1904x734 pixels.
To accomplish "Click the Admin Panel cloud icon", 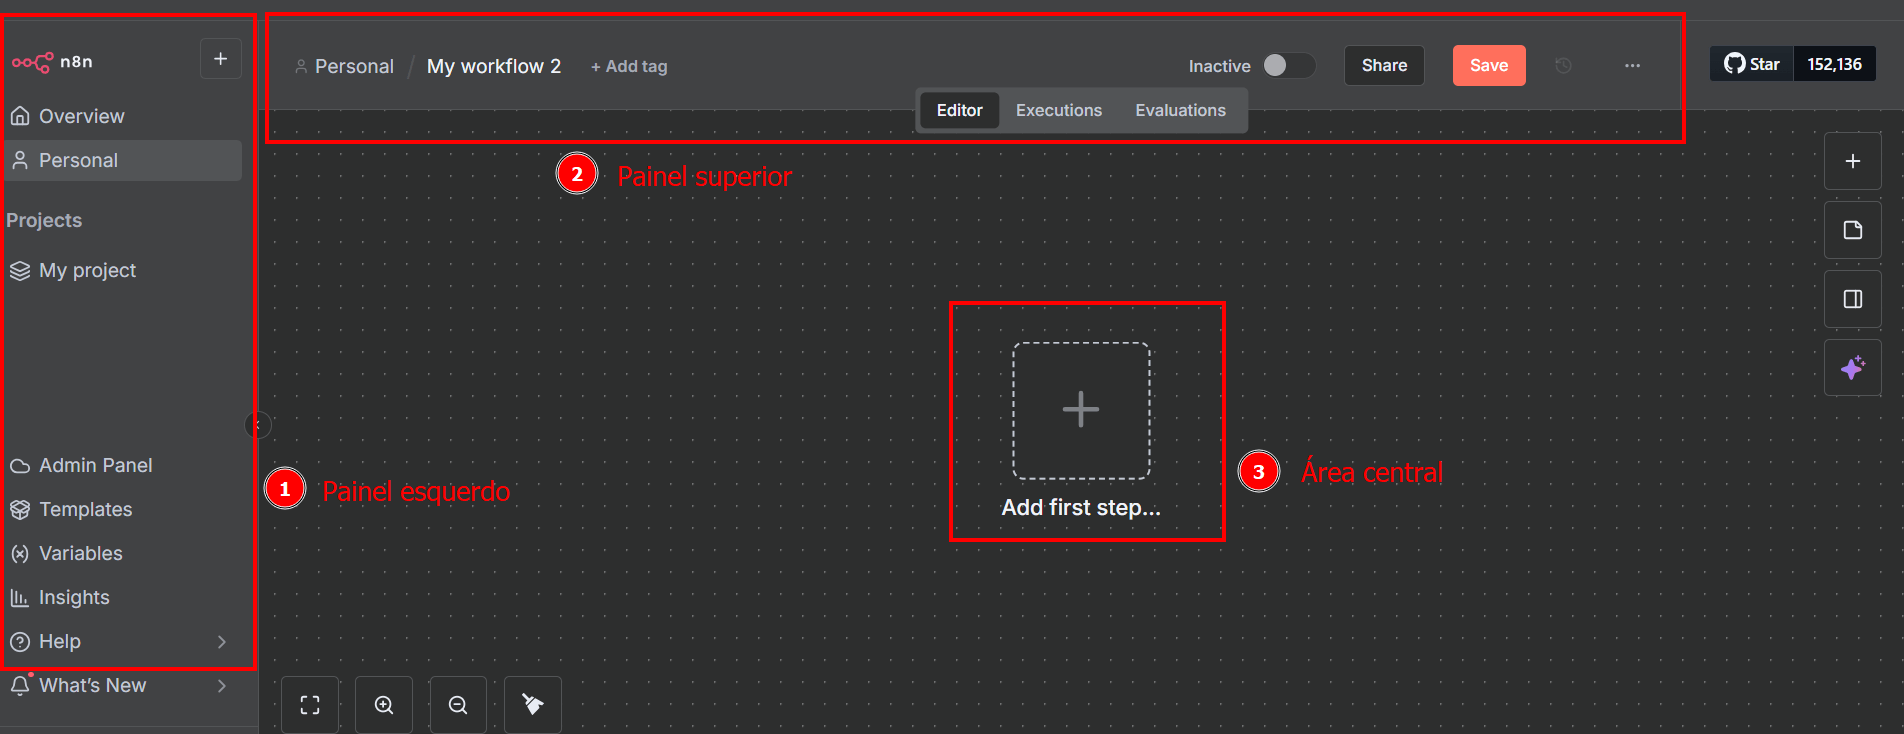I will (x=20, y=465).
